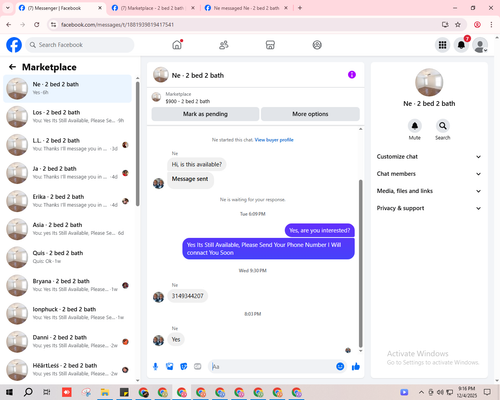Click the Facebook logo
The width and height of the screenshot is (500, 400).
14,45
